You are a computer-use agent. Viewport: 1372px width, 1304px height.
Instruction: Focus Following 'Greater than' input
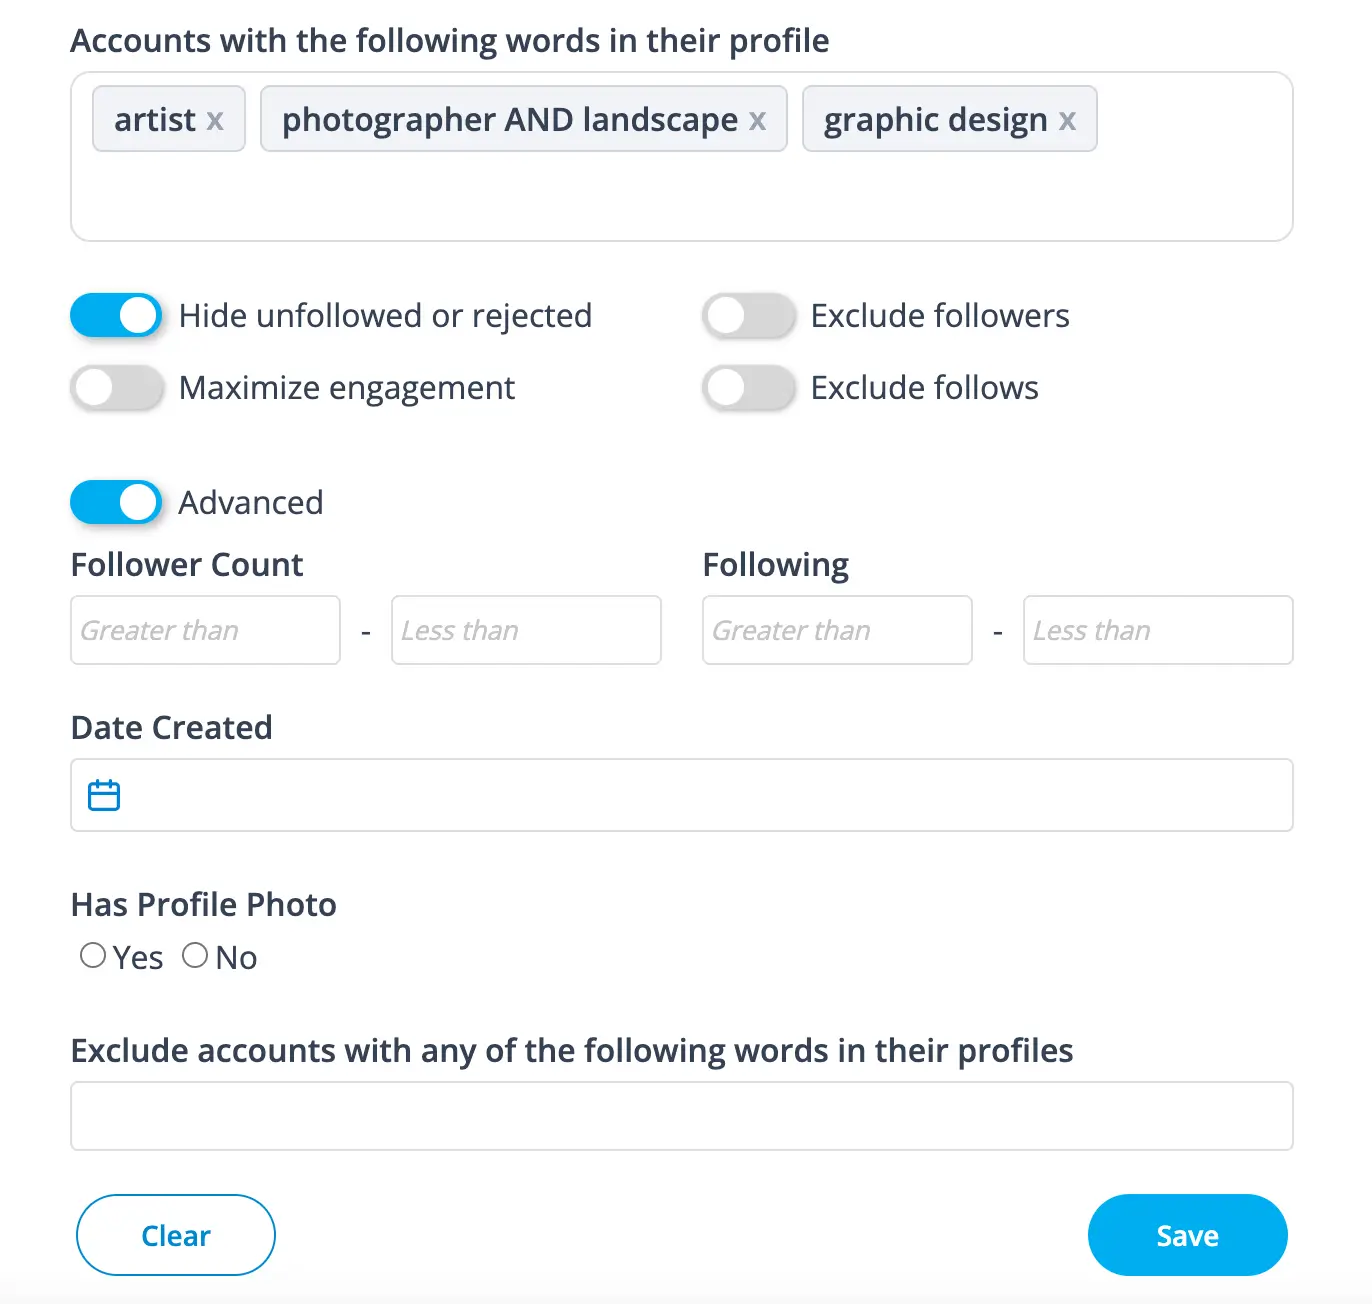pos(837,630)
